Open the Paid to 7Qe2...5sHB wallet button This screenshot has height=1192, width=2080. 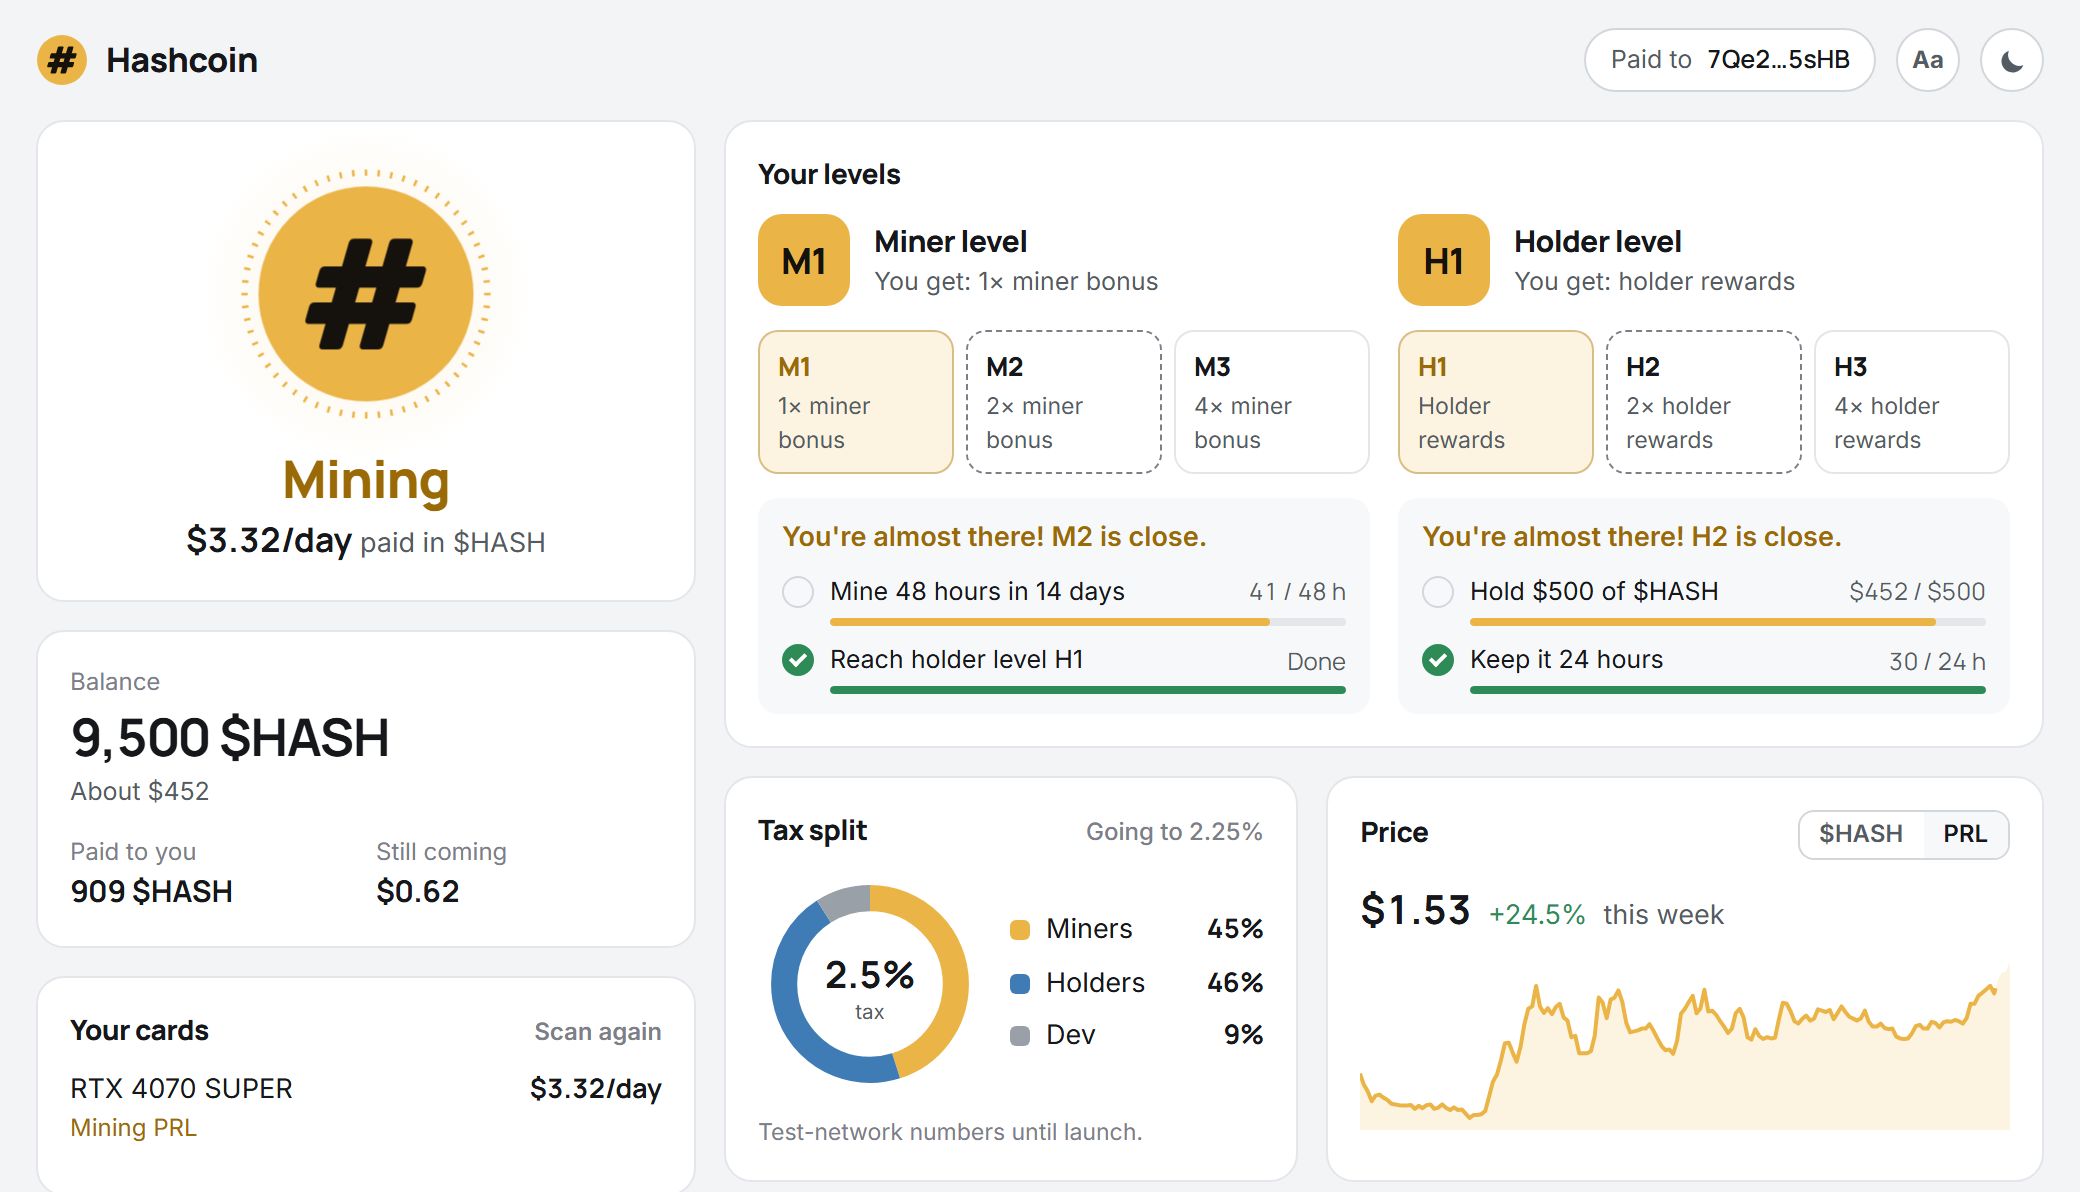click(x=1730, y=60)
